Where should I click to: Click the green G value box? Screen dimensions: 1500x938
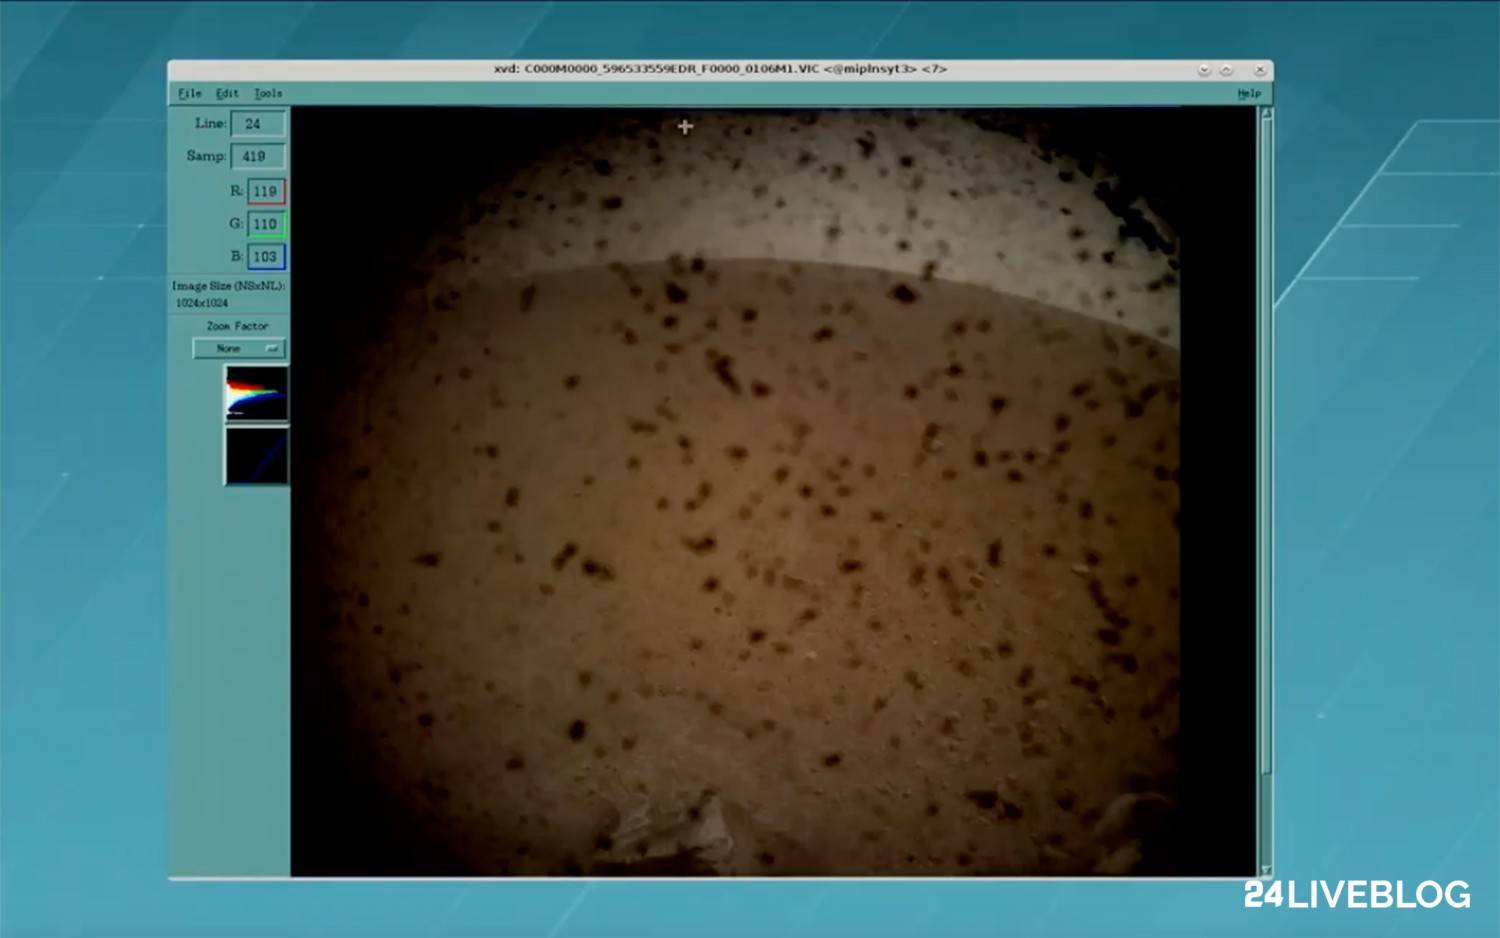266,224
